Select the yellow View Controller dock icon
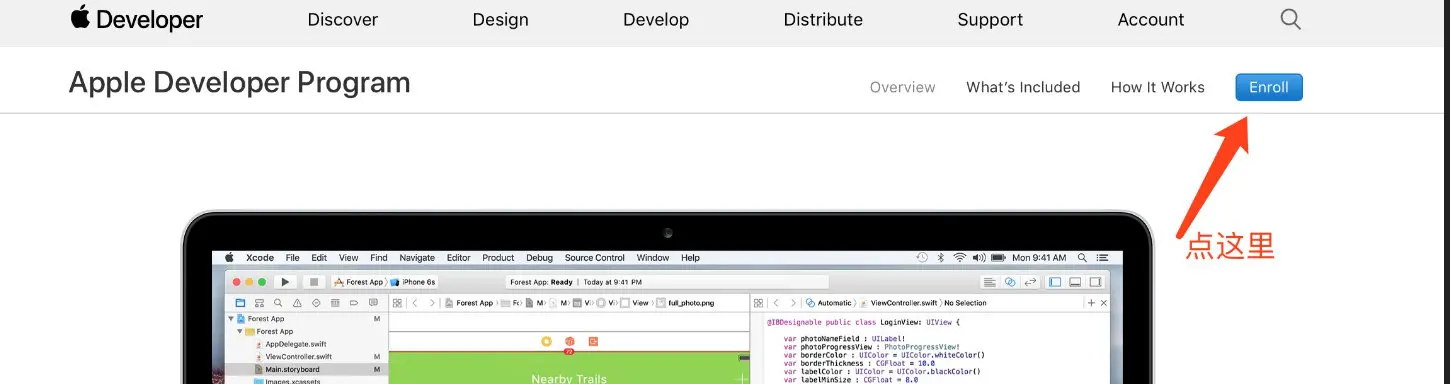 click(x=546, y=341)
